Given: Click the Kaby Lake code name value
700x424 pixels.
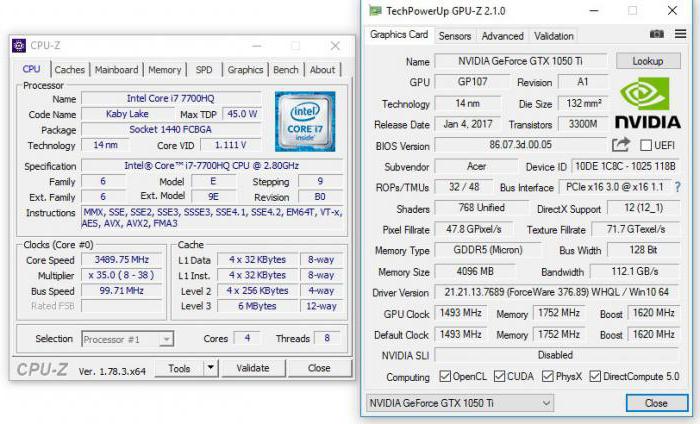Looking at the screenshot, I should [x=127, y=114].
